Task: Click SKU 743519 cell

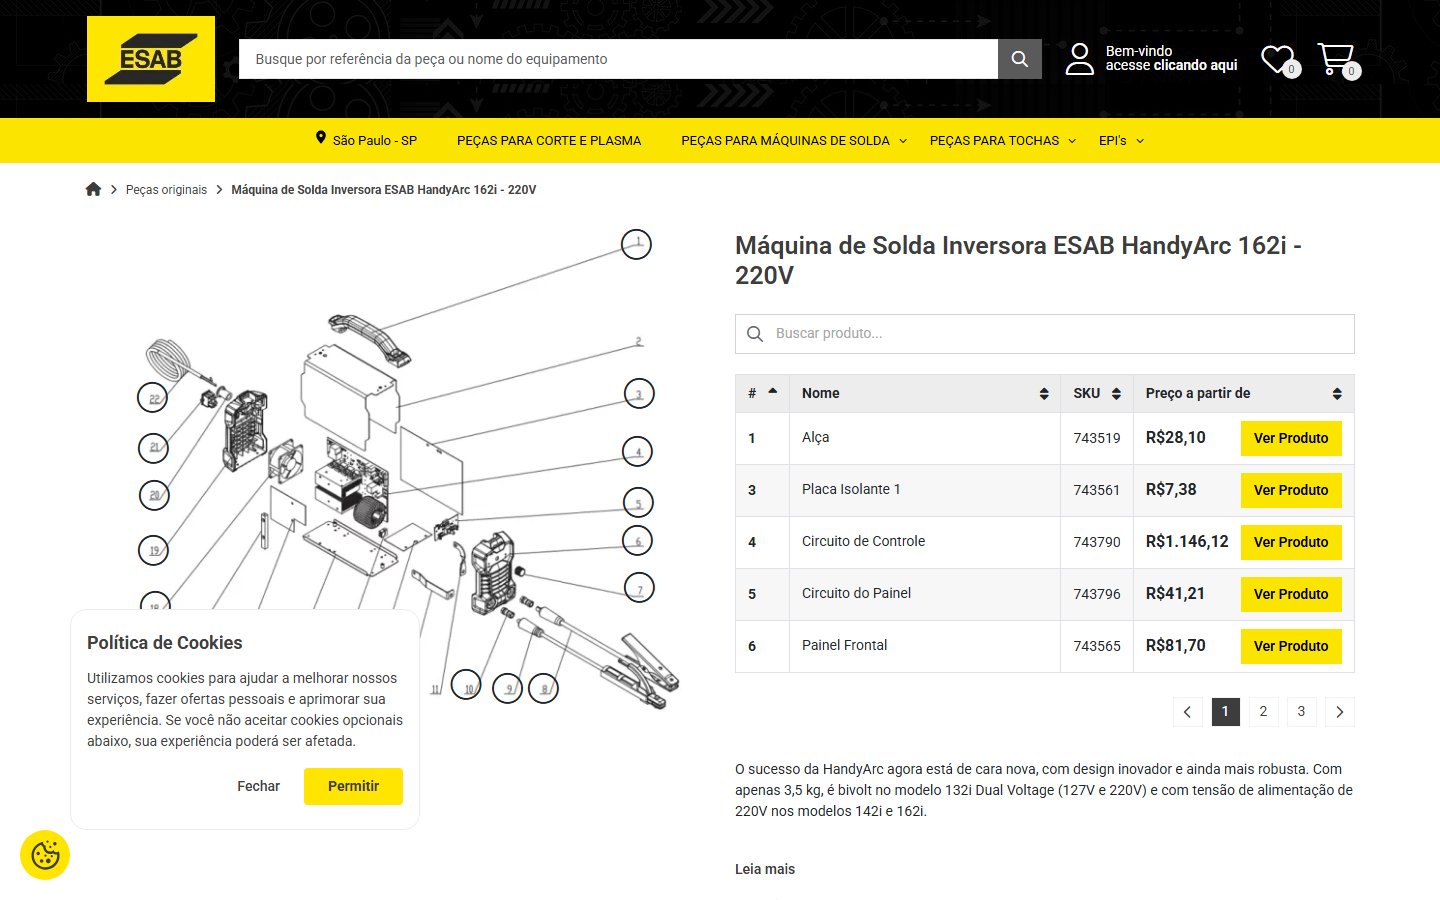Action: (x=1097, y=438)
